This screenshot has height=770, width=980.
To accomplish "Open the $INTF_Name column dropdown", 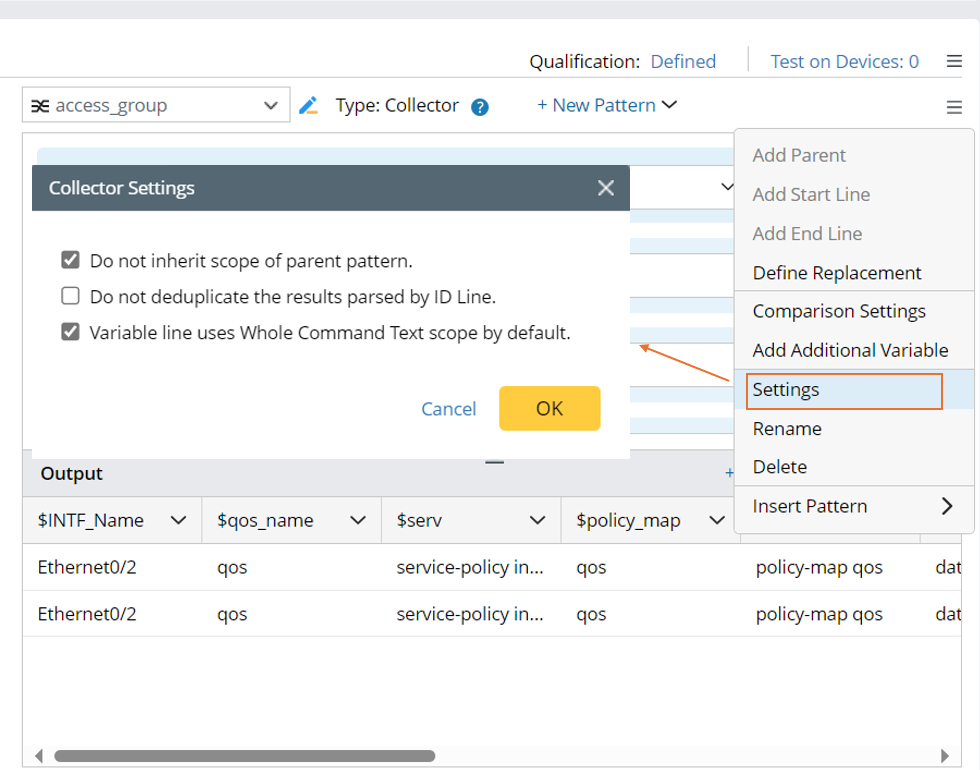I will (x=179, y=520).
